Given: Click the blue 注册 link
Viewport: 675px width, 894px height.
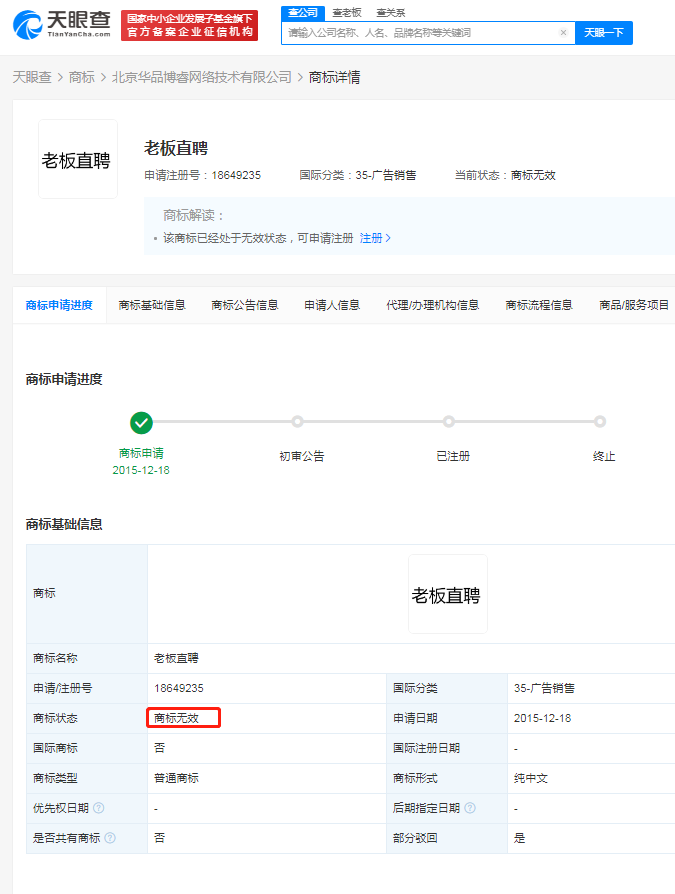Looking at the screenshot, I should click(375, 238).
